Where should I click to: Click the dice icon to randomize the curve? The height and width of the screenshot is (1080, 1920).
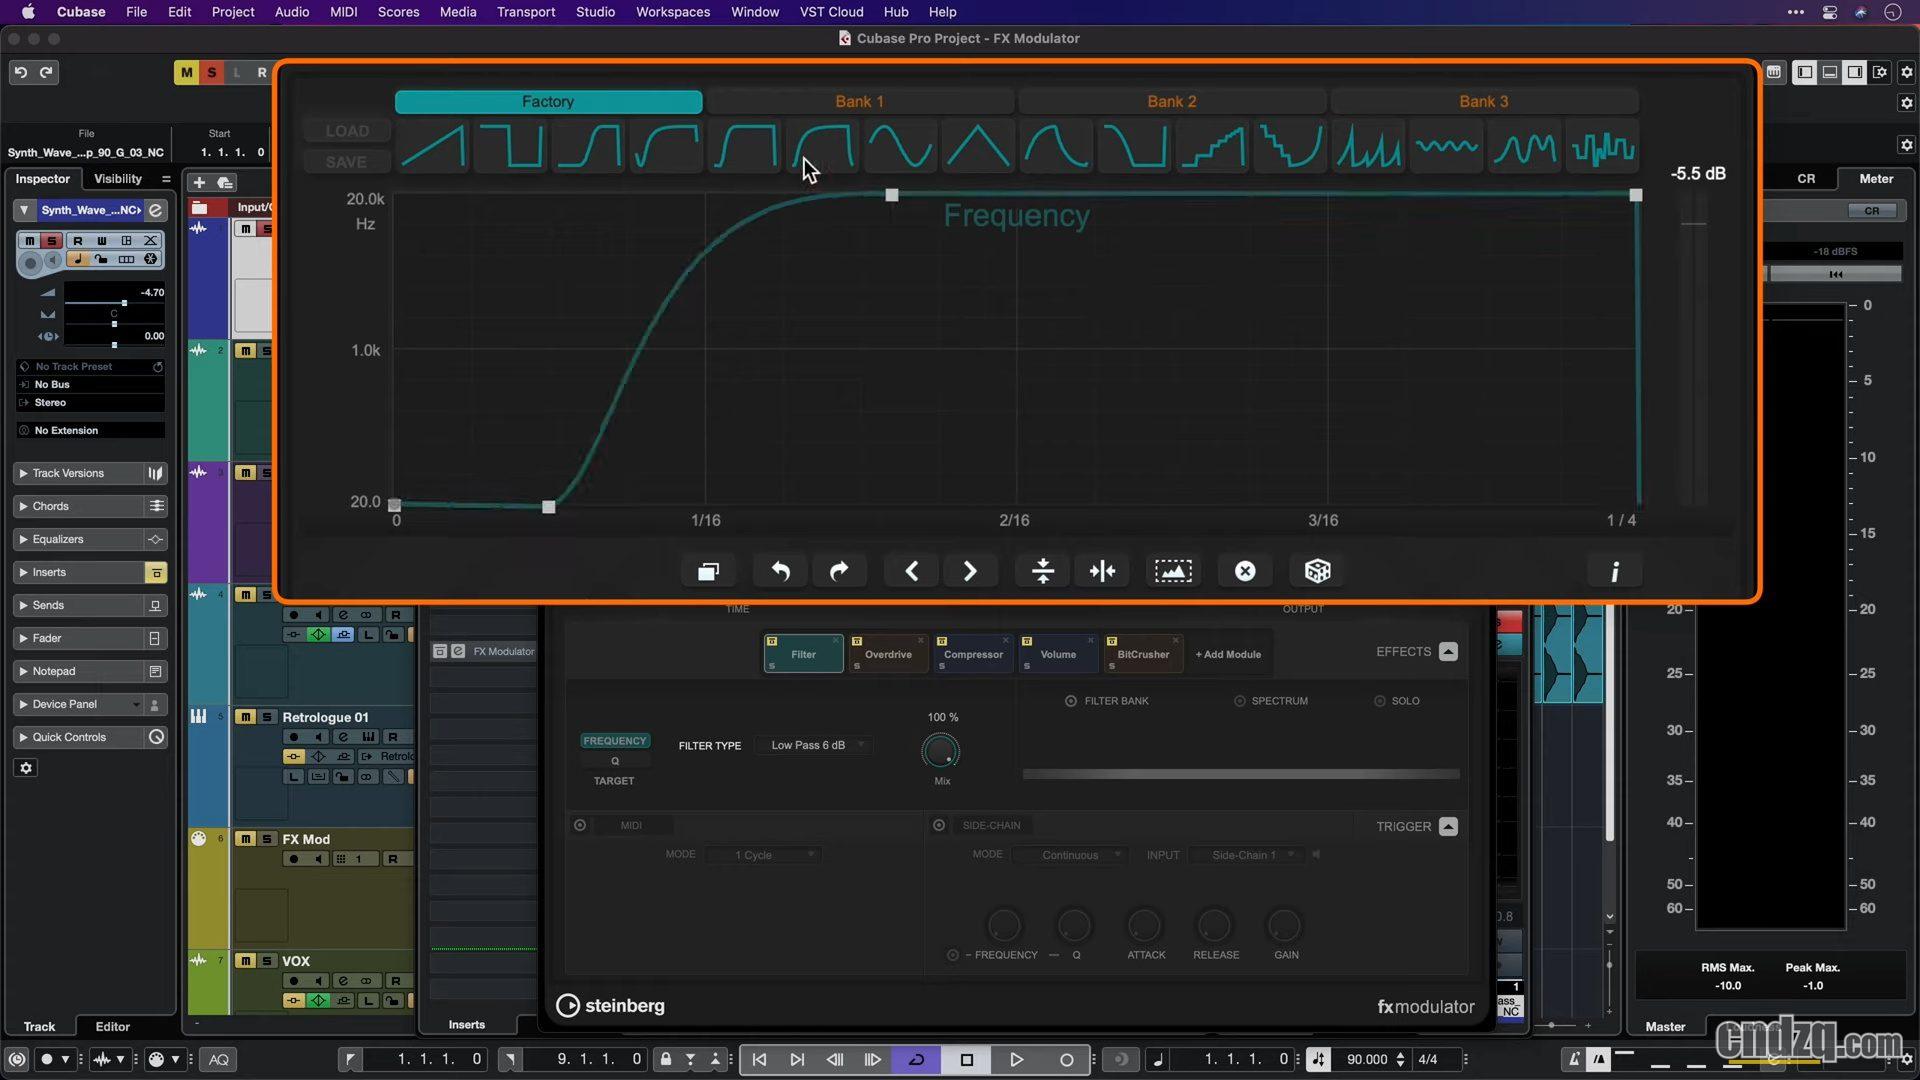point(1317,570)
